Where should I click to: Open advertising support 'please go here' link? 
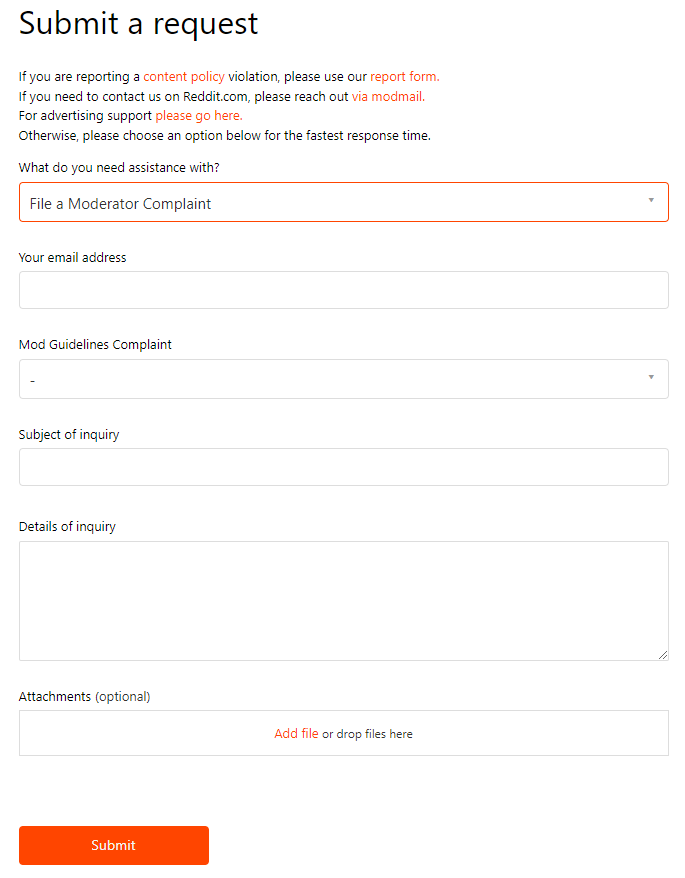[x=199, y=116]
